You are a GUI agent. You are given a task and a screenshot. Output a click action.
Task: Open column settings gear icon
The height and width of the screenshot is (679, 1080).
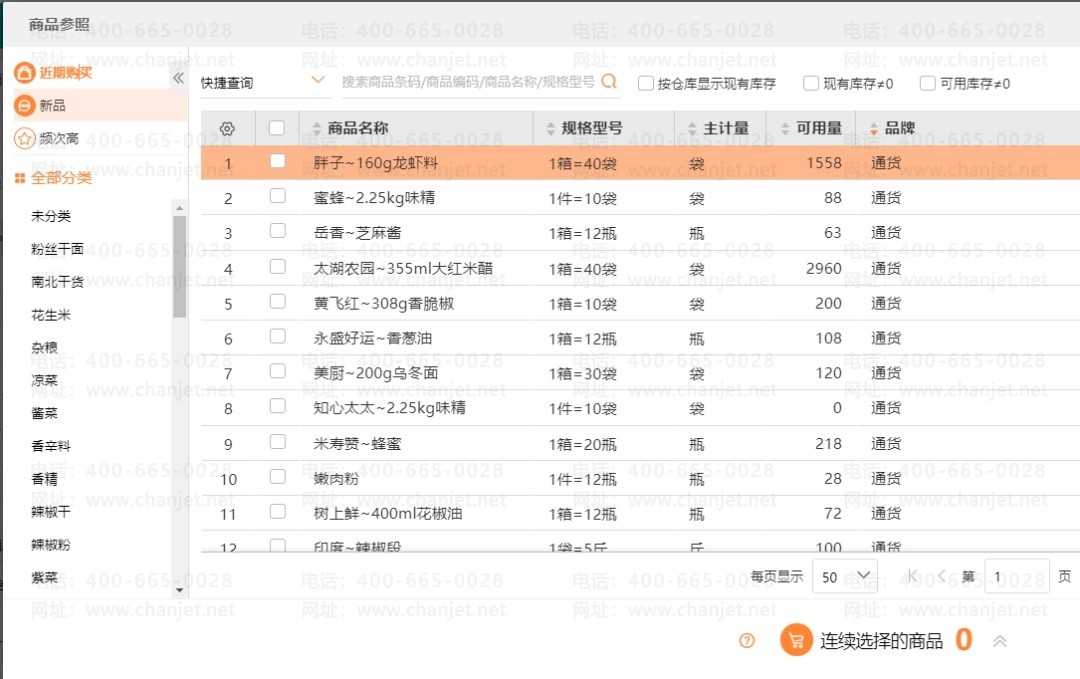coord(227,129)
